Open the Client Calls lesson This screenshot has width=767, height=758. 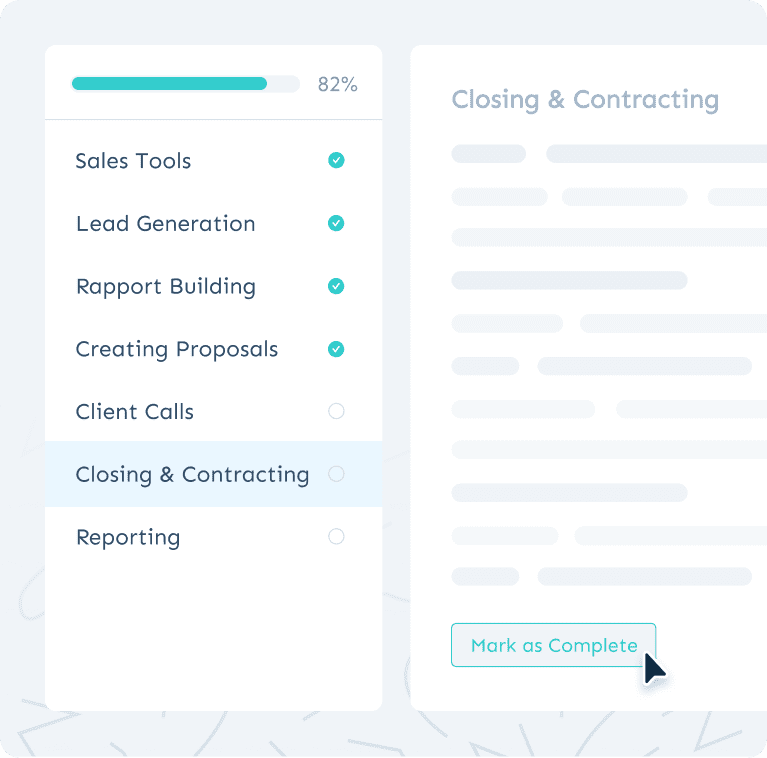click(x=134, y=411)
